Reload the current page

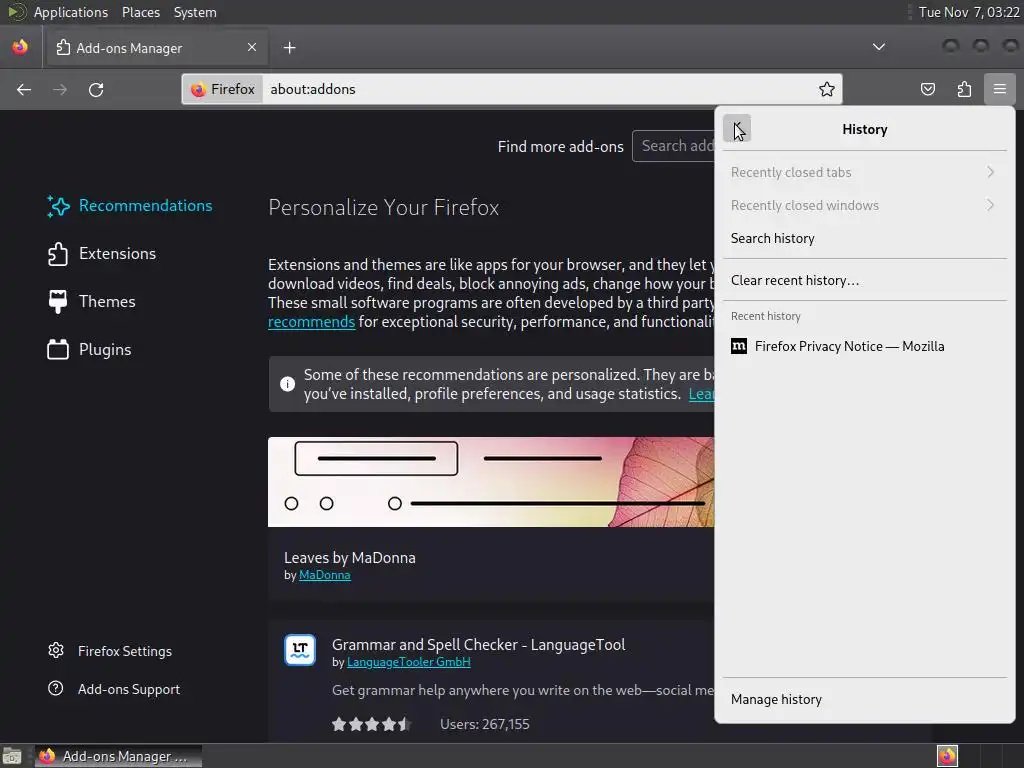pyautogui.click(x=96, y=89)
